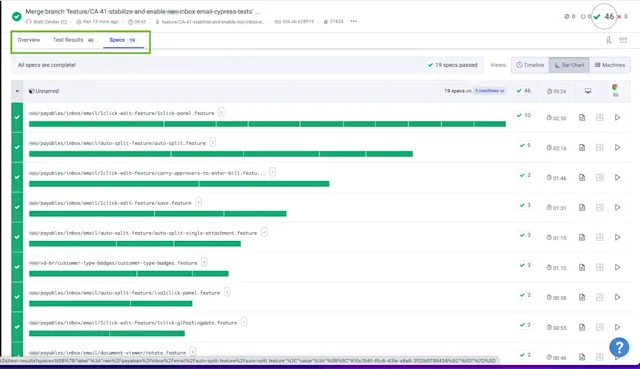The image size is (640, 369).
Task: Open output log icon for auto-split.feature
Action: [x=582, y=147]
